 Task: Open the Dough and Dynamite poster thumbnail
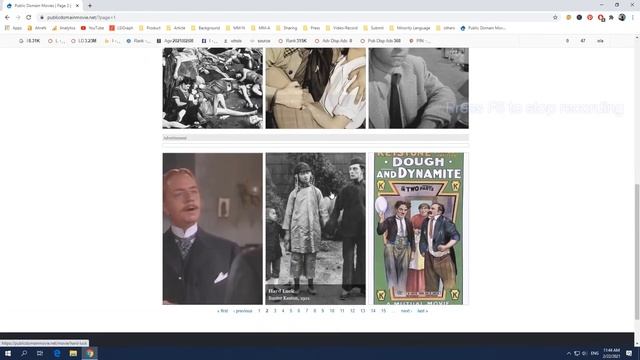click(x=419, y=229)
